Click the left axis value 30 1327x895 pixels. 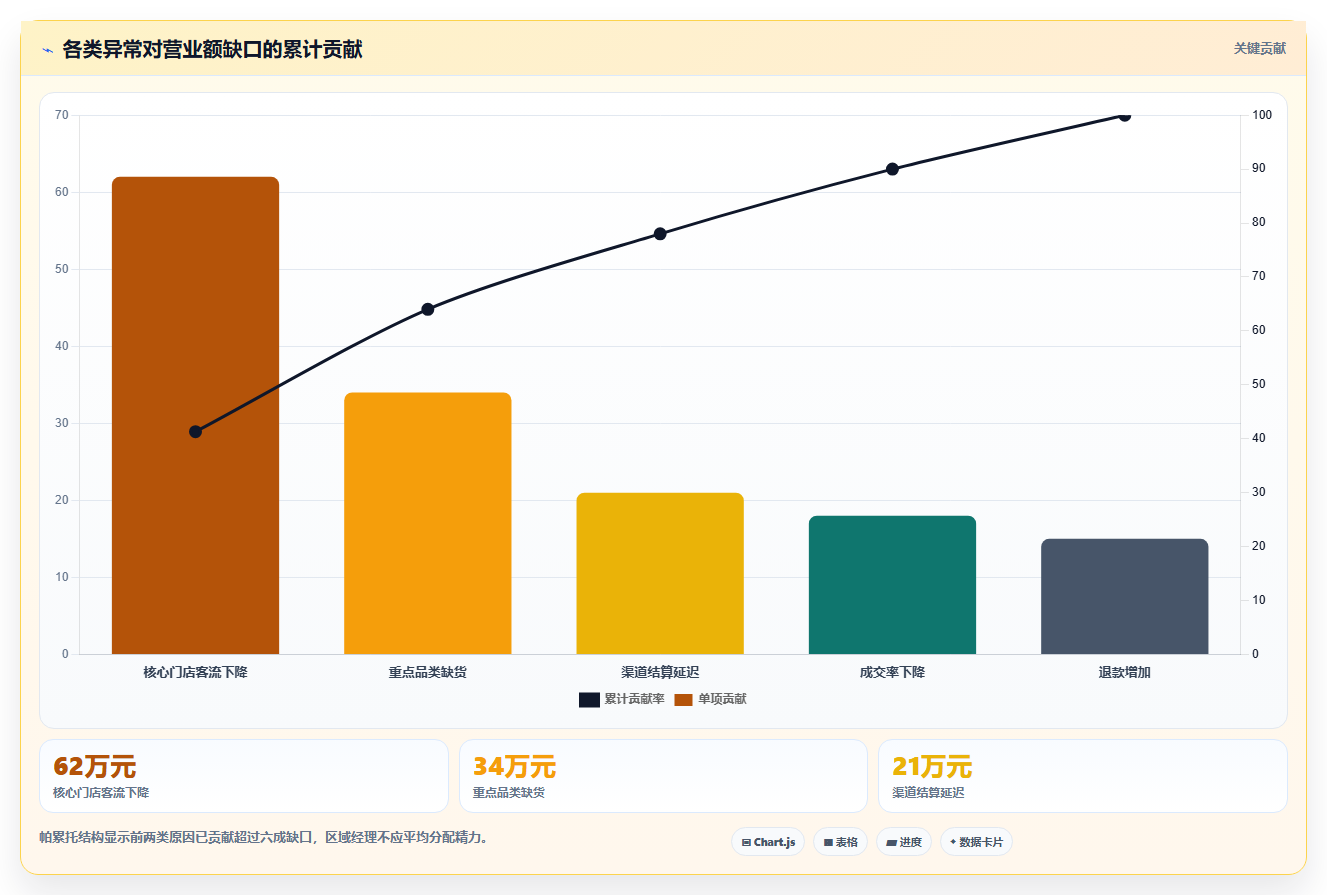pyautogui.click(x=62, y=423)
